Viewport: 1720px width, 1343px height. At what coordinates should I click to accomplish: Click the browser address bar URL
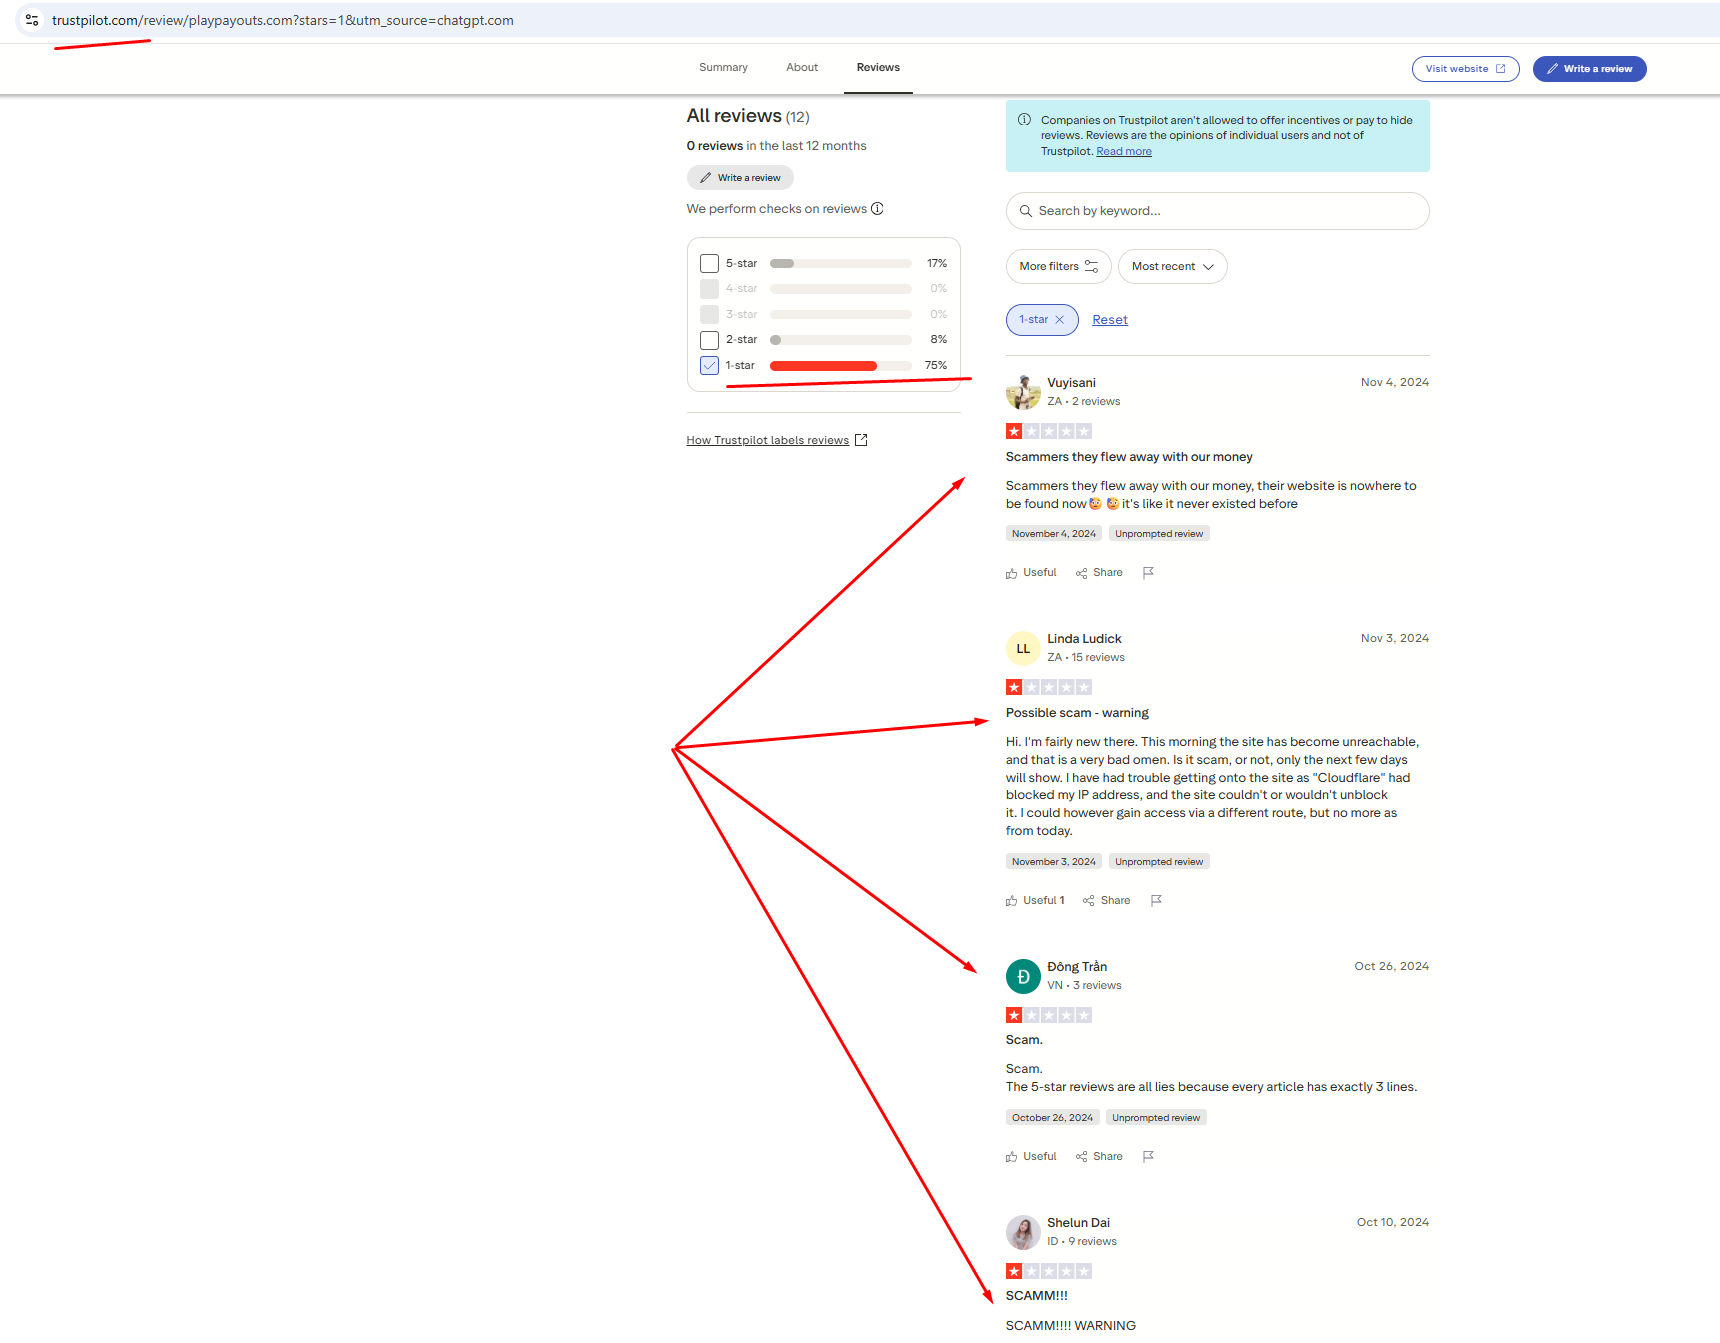[283, 21]
